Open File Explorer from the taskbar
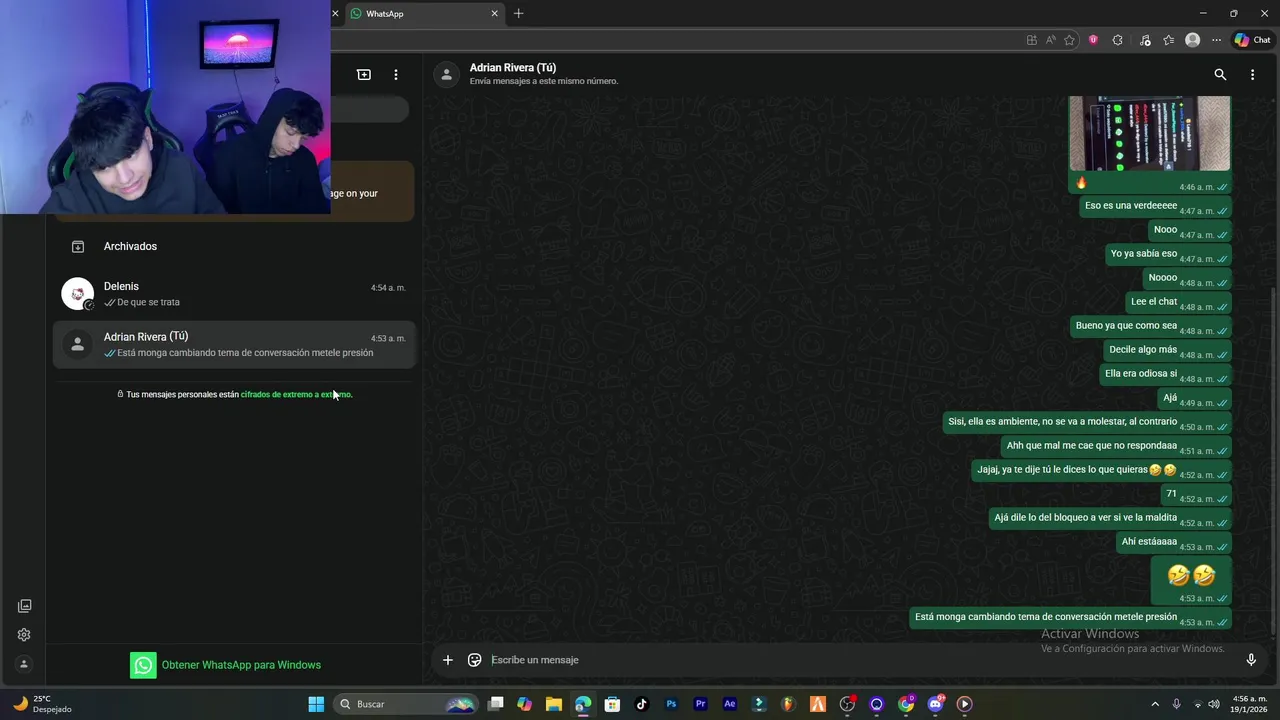The height and width of the screenshot is (720, 1280). point(554,704)
